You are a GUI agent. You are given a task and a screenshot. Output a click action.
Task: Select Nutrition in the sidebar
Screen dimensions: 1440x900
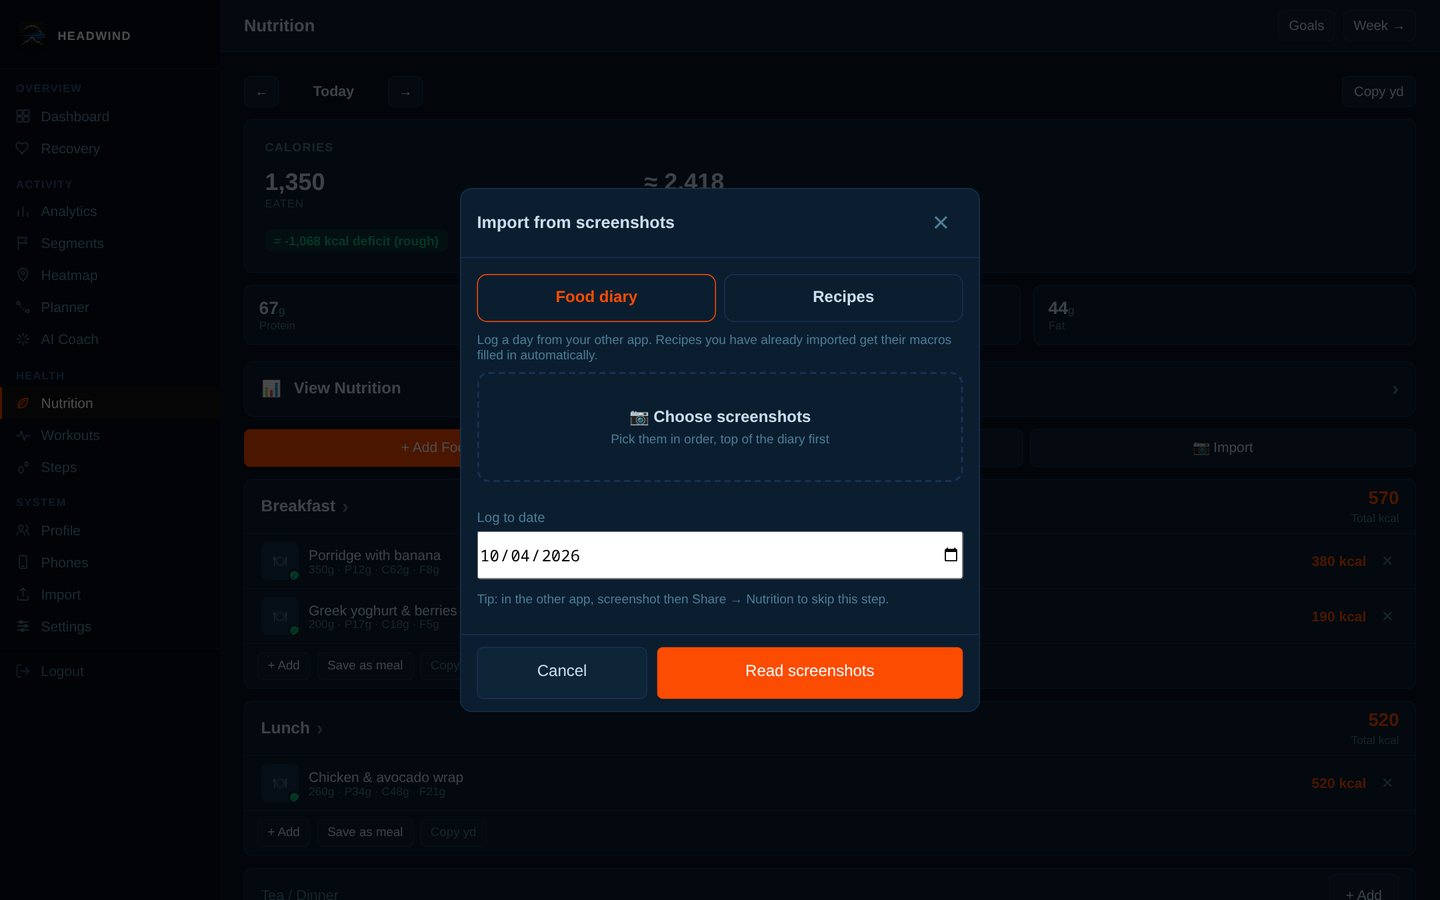point(110,403)
